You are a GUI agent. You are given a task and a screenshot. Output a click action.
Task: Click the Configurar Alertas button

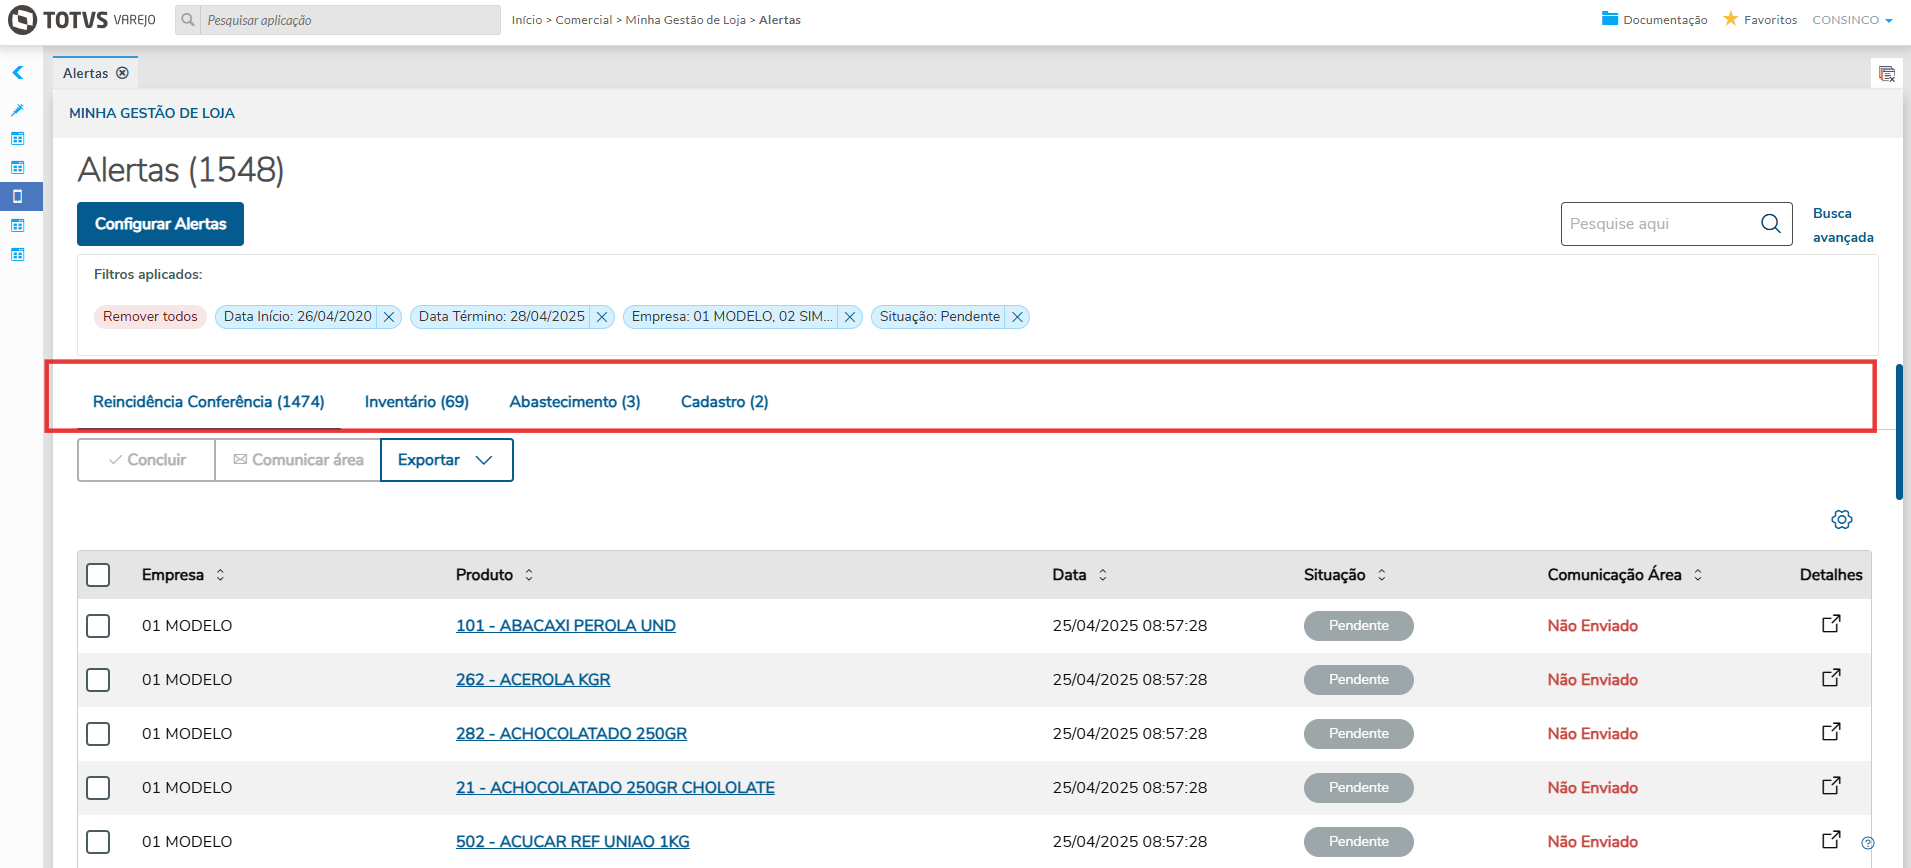[x=160, y=224]
